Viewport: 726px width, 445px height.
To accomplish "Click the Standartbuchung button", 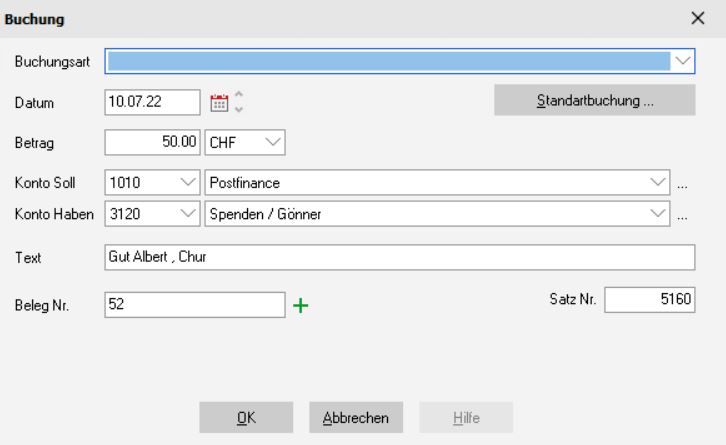I will coord(594,102).
